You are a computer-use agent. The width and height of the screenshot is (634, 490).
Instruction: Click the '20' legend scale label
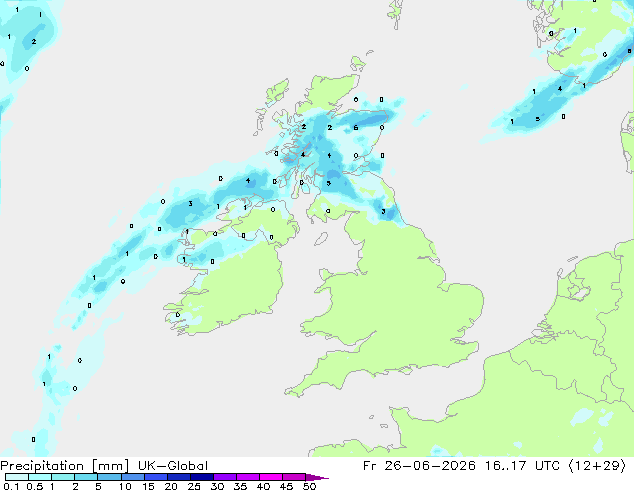171,486
